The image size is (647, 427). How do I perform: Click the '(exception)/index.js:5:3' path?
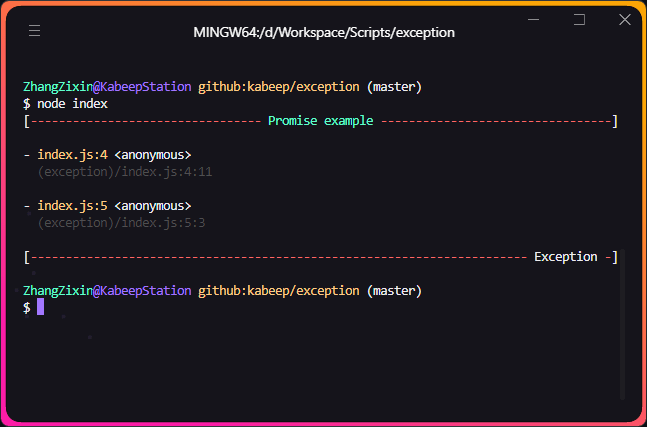(x=121, y=223)
